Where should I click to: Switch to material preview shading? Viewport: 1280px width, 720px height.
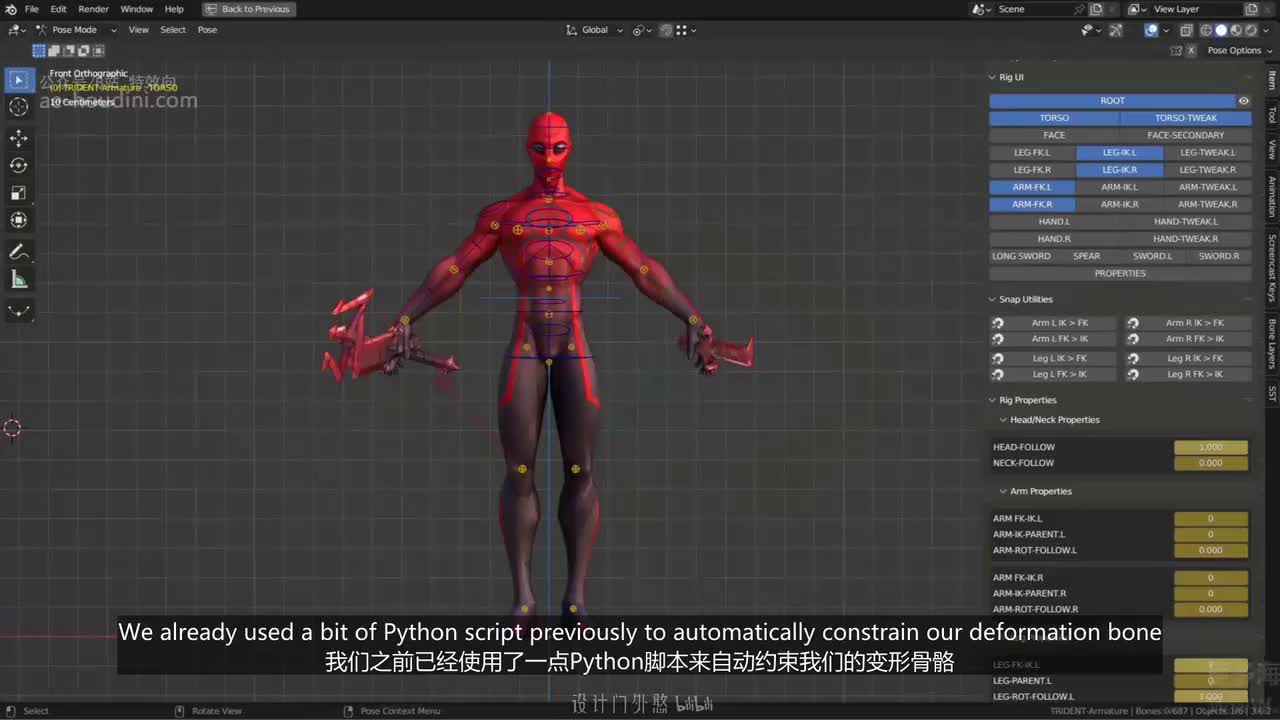click(1236, 30)
